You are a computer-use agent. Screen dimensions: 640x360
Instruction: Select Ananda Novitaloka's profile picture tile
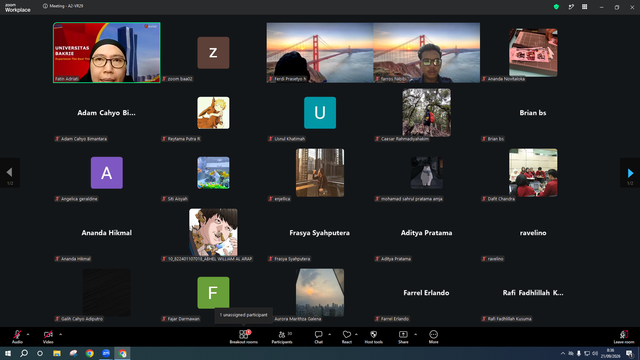(533, 53)
